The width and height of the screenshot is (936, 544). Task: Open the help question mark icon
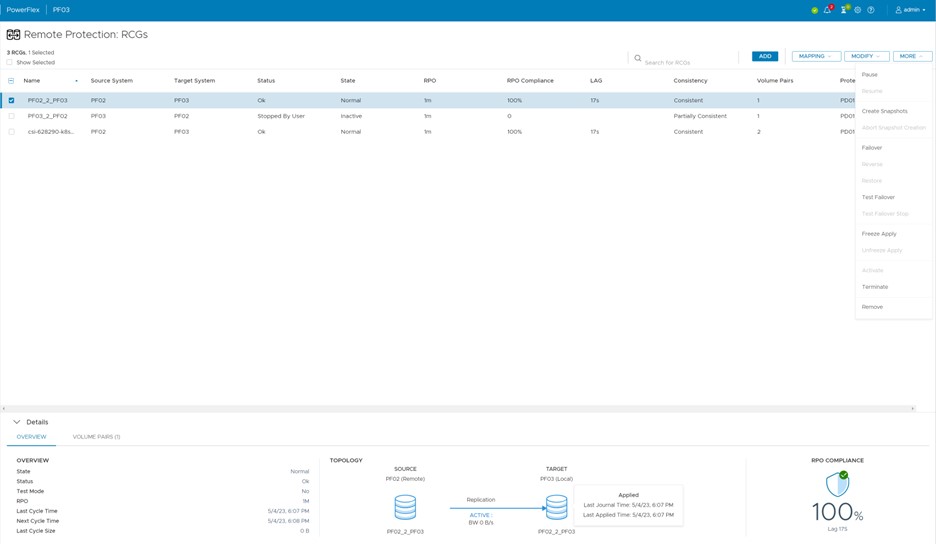point(870,10)
